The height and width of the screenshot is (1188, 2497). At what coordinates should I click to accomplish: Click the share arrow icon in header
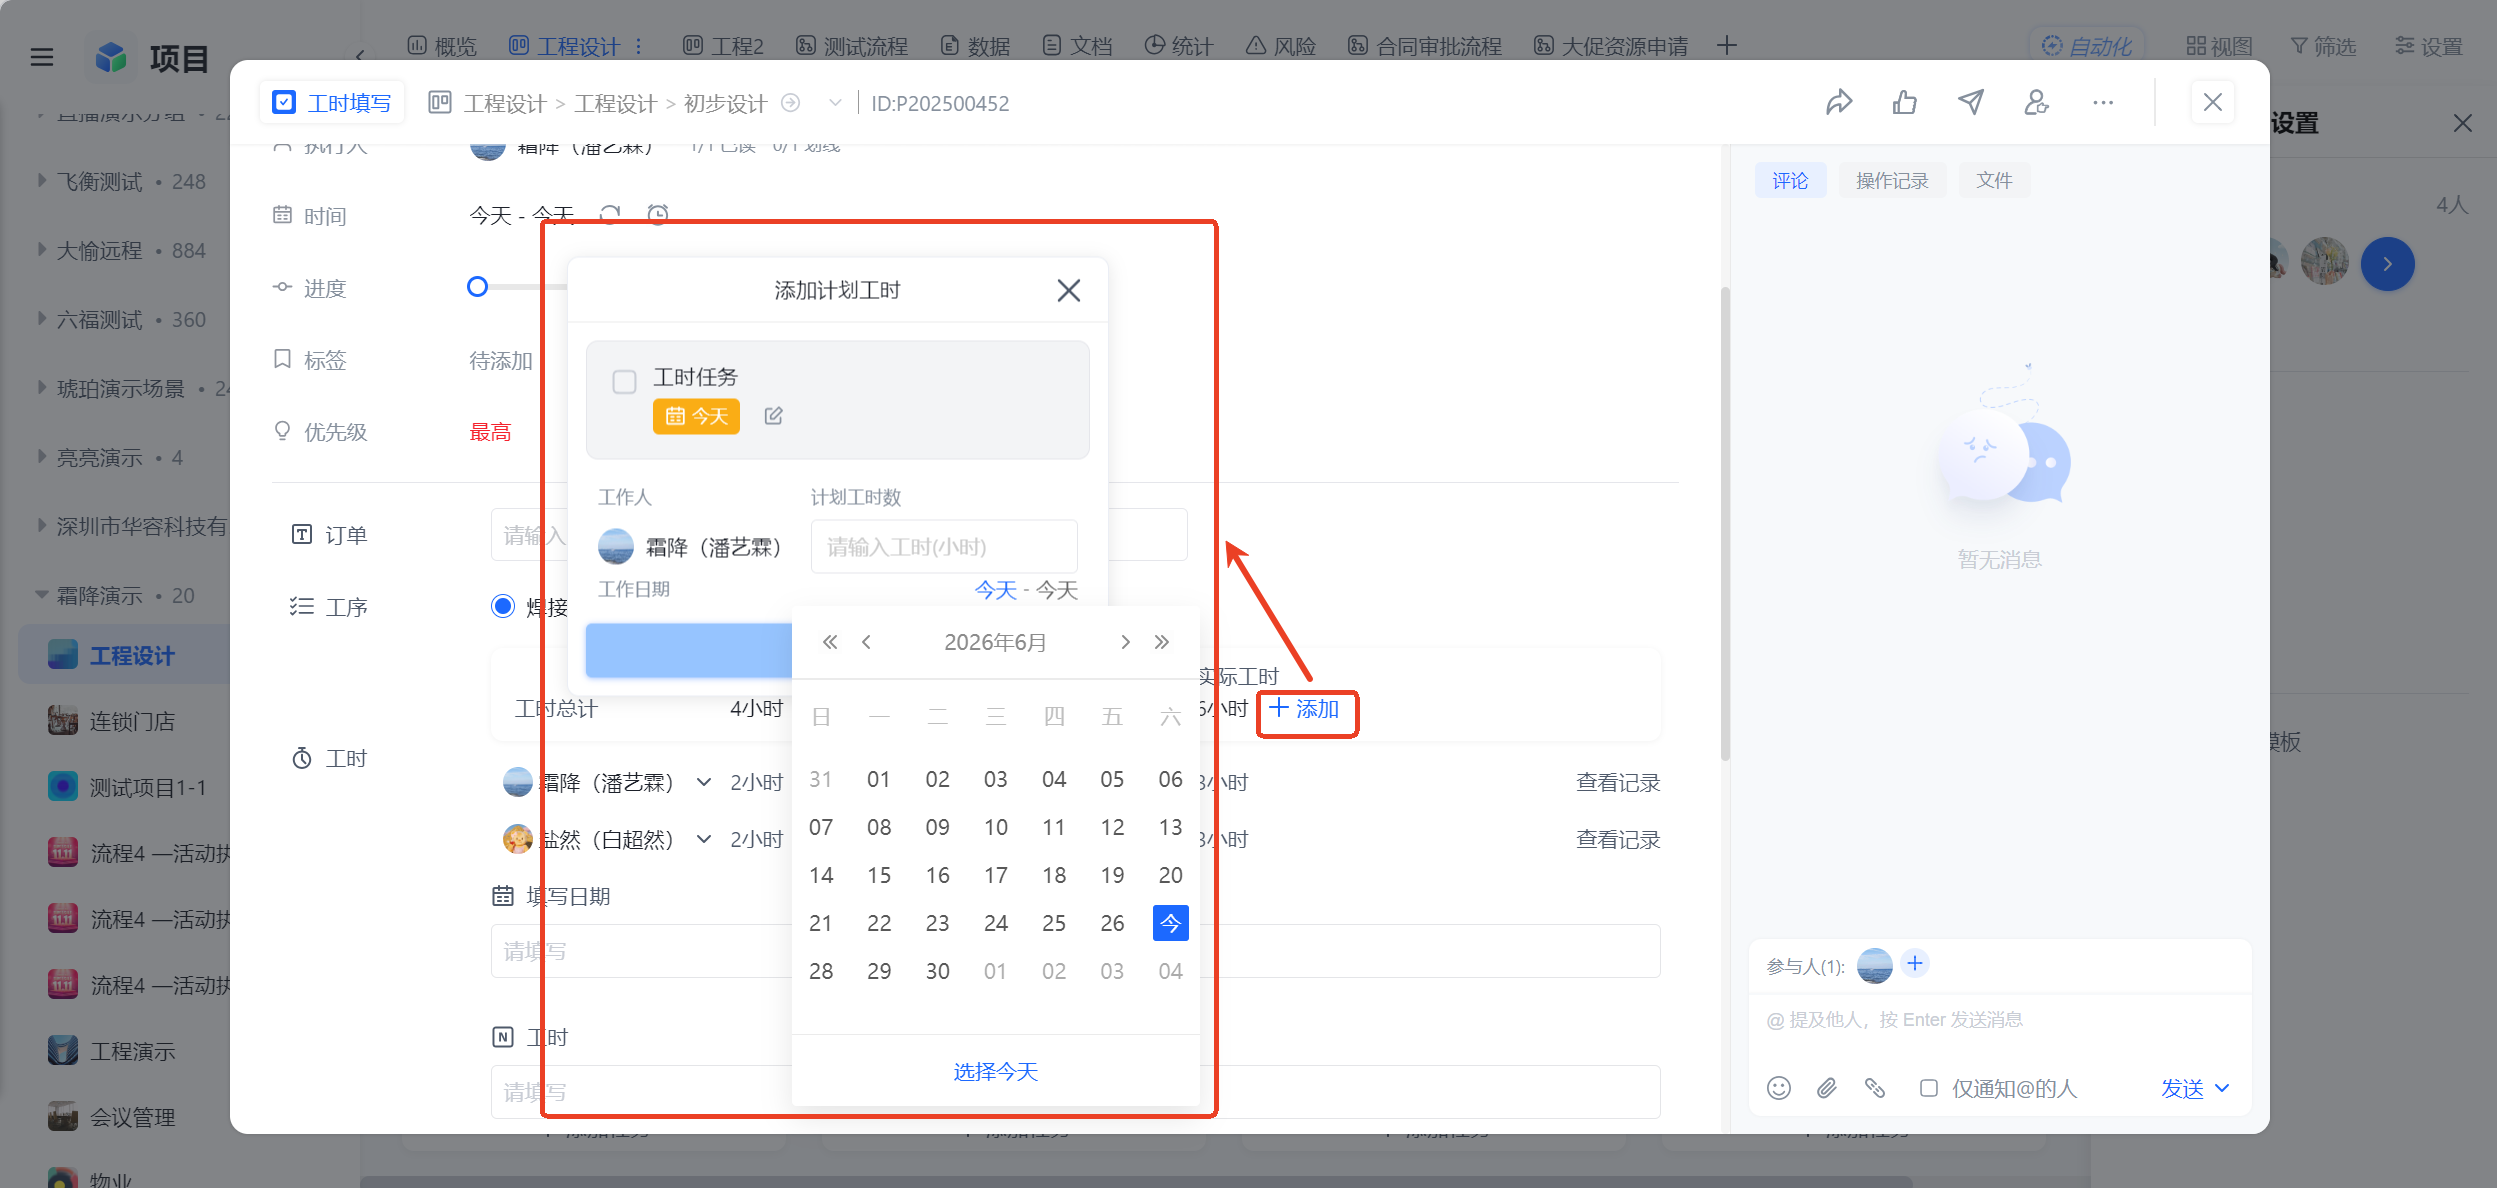pyautogui.click(x=1839, y=102)
